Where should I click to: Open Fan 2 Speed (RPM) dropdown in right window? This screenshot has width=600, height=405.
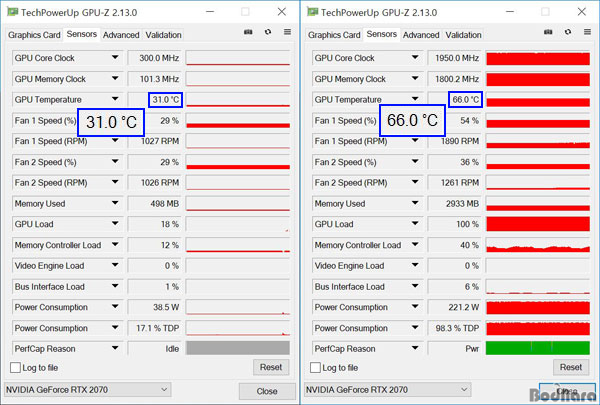tap(415, 183)
